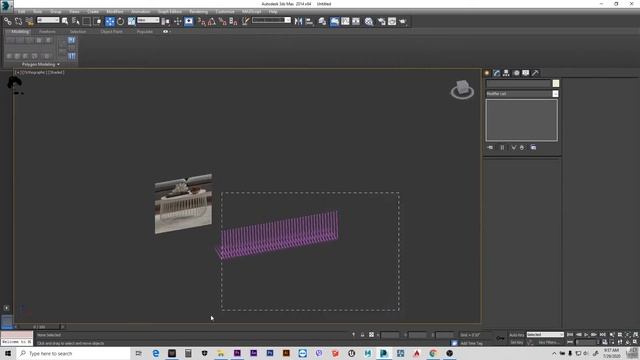Switch to the Freeform ribbon tab

[x=47, y=31]
